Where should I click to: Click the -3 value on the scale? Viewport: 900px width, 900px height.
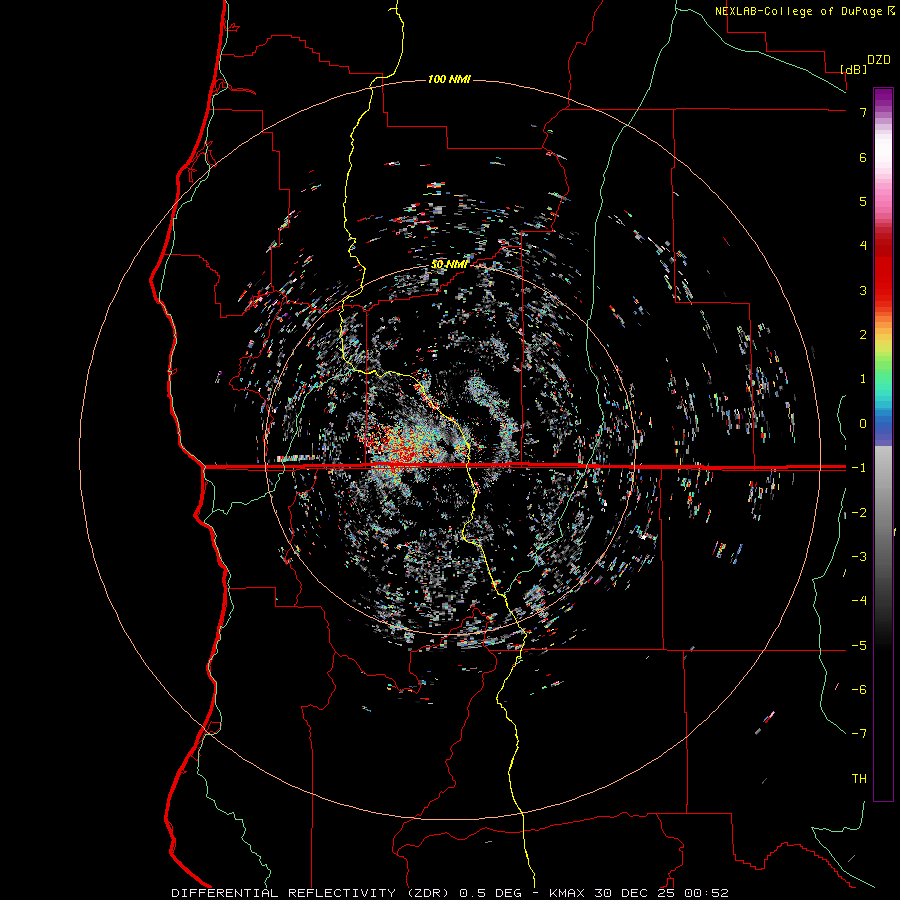[x=859, y=557]
